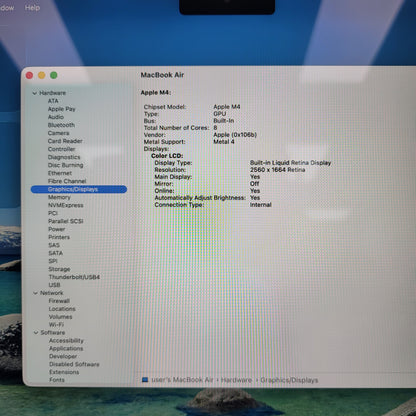Click the green full-screen window button
The image size is (416, 416).
pos(54,75)
